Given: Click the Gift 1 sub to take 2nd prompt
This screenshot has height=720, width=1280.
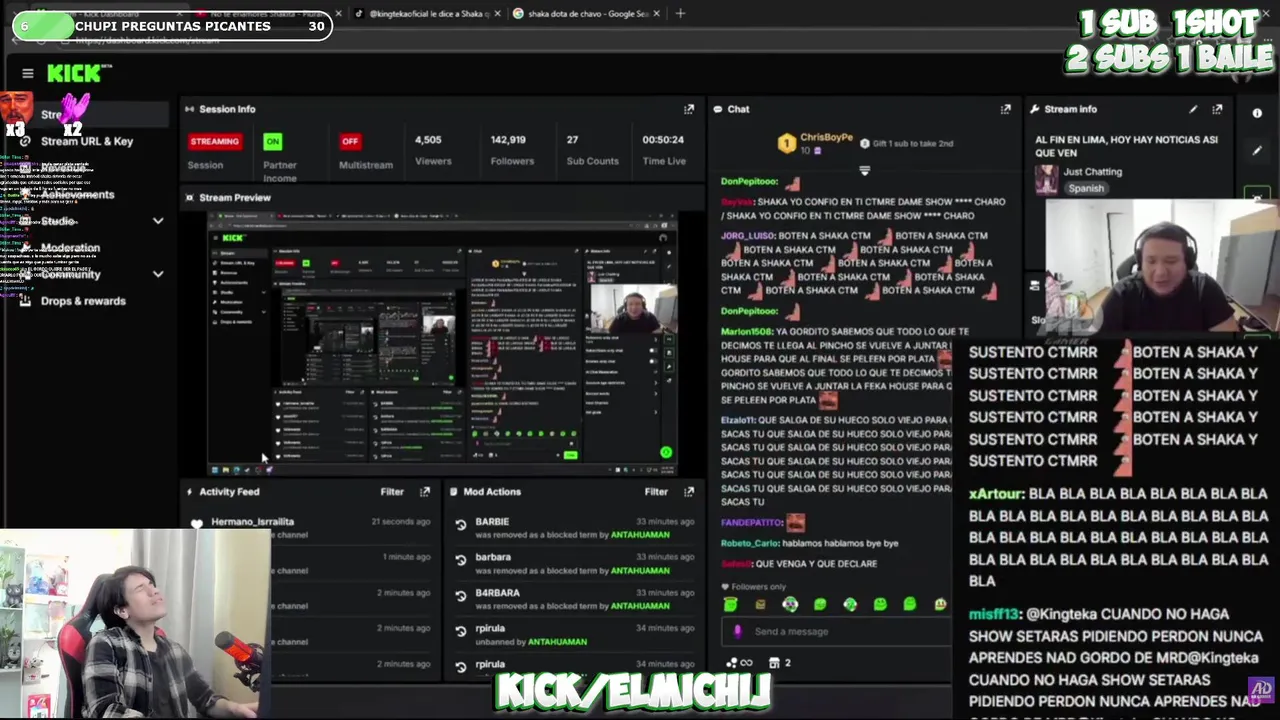Looking at the screenshot, I should [x=906, y=144].
